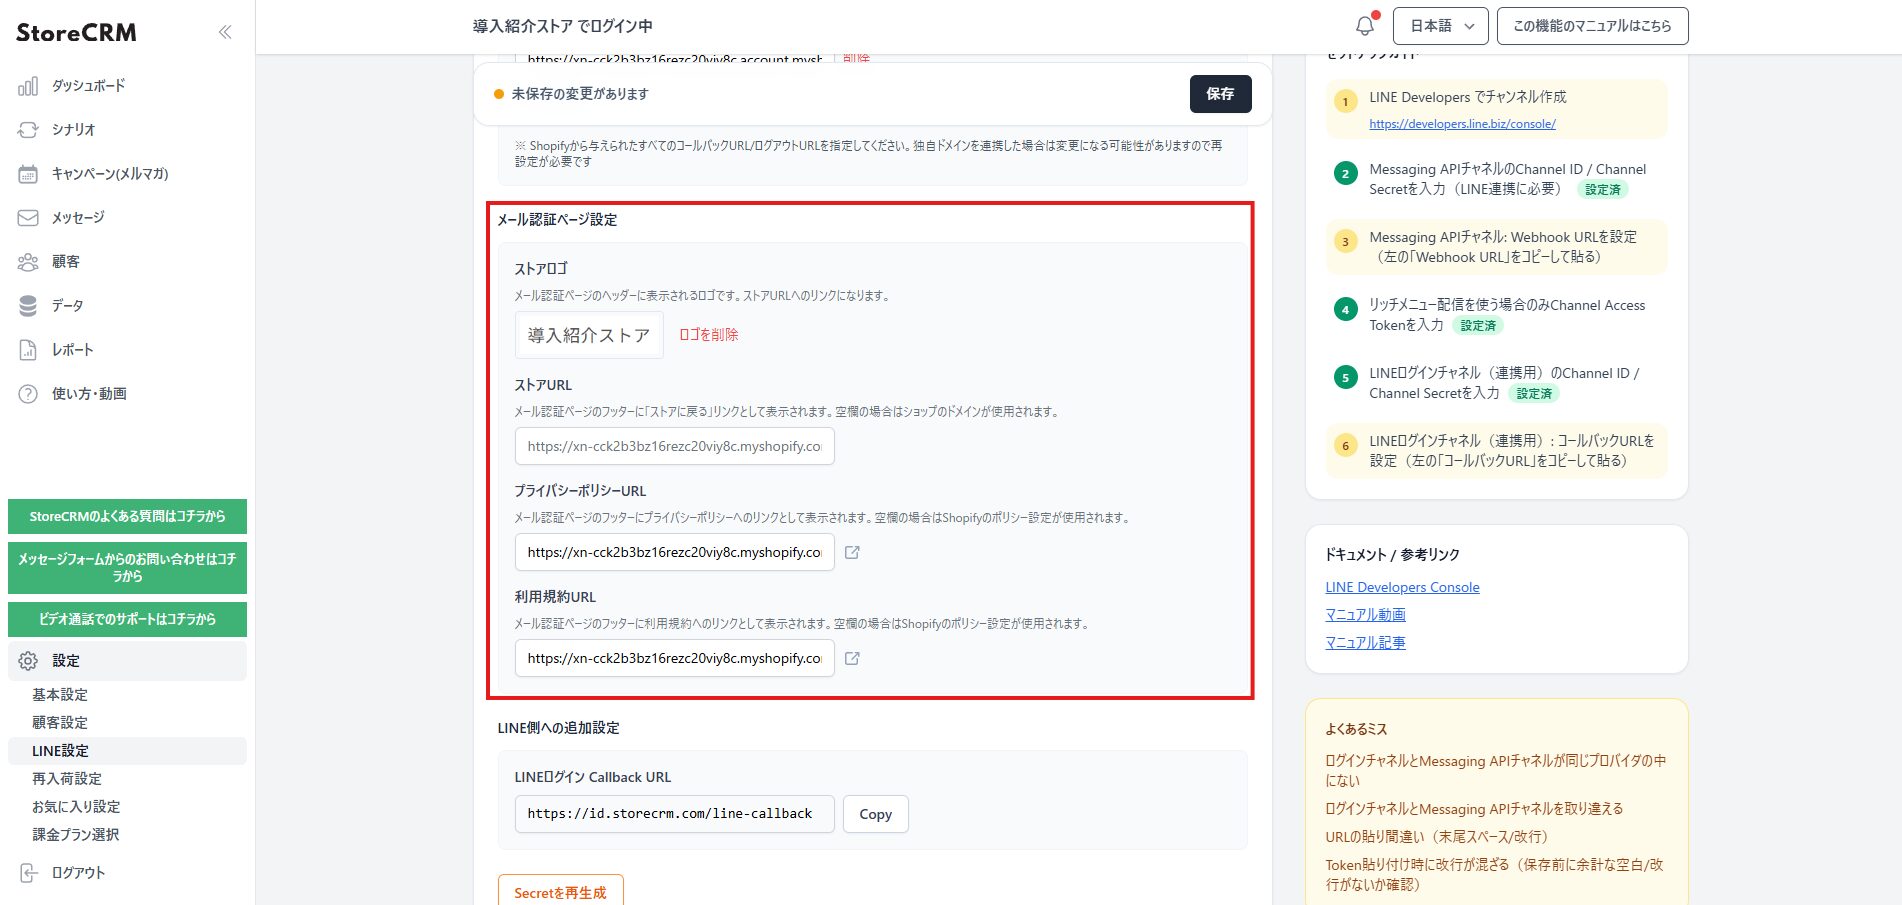
Task: Open LINE Developers Console link
Action: coord(1402,587)
